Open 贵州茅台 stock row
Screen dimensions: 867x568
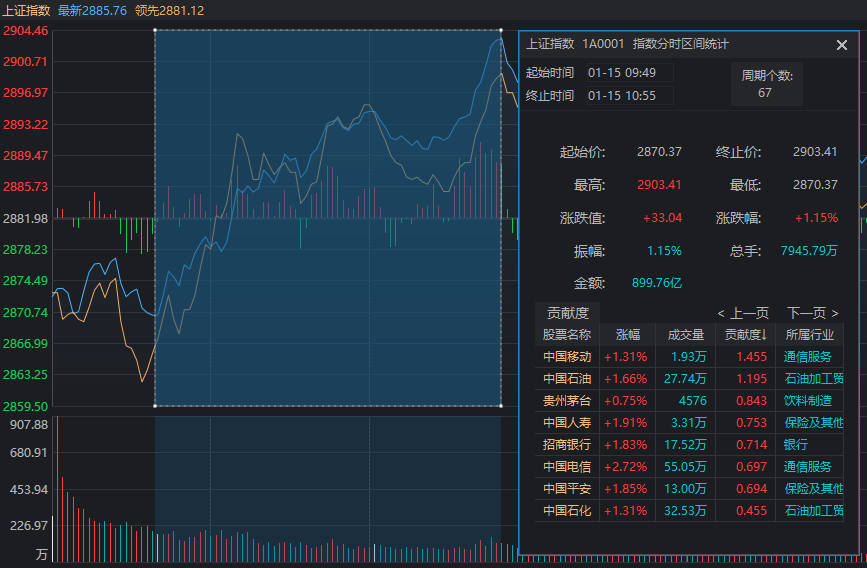pos(567,400)
